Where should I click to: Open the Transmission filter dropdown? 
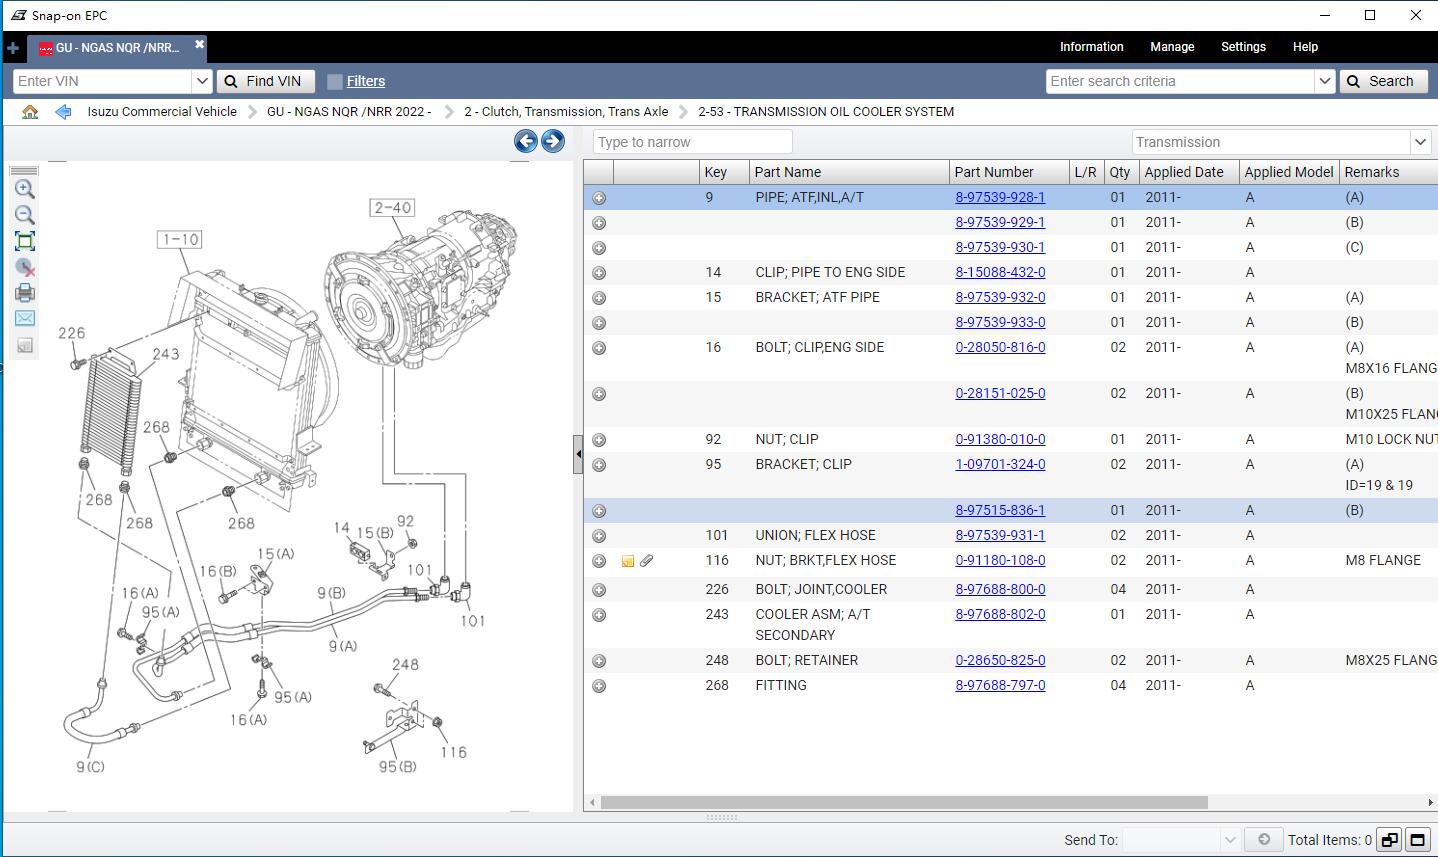coord(1421,142)
